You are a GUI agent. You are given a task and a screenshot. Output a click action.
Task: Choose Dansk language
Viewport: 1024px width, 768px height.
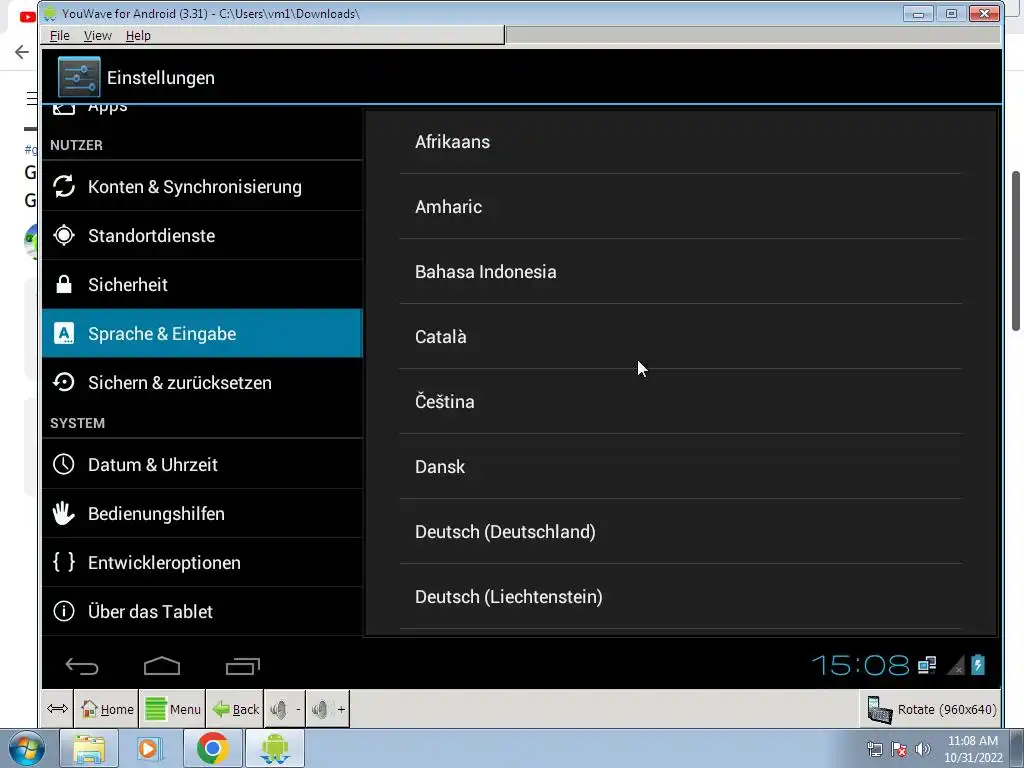(680, 466)
